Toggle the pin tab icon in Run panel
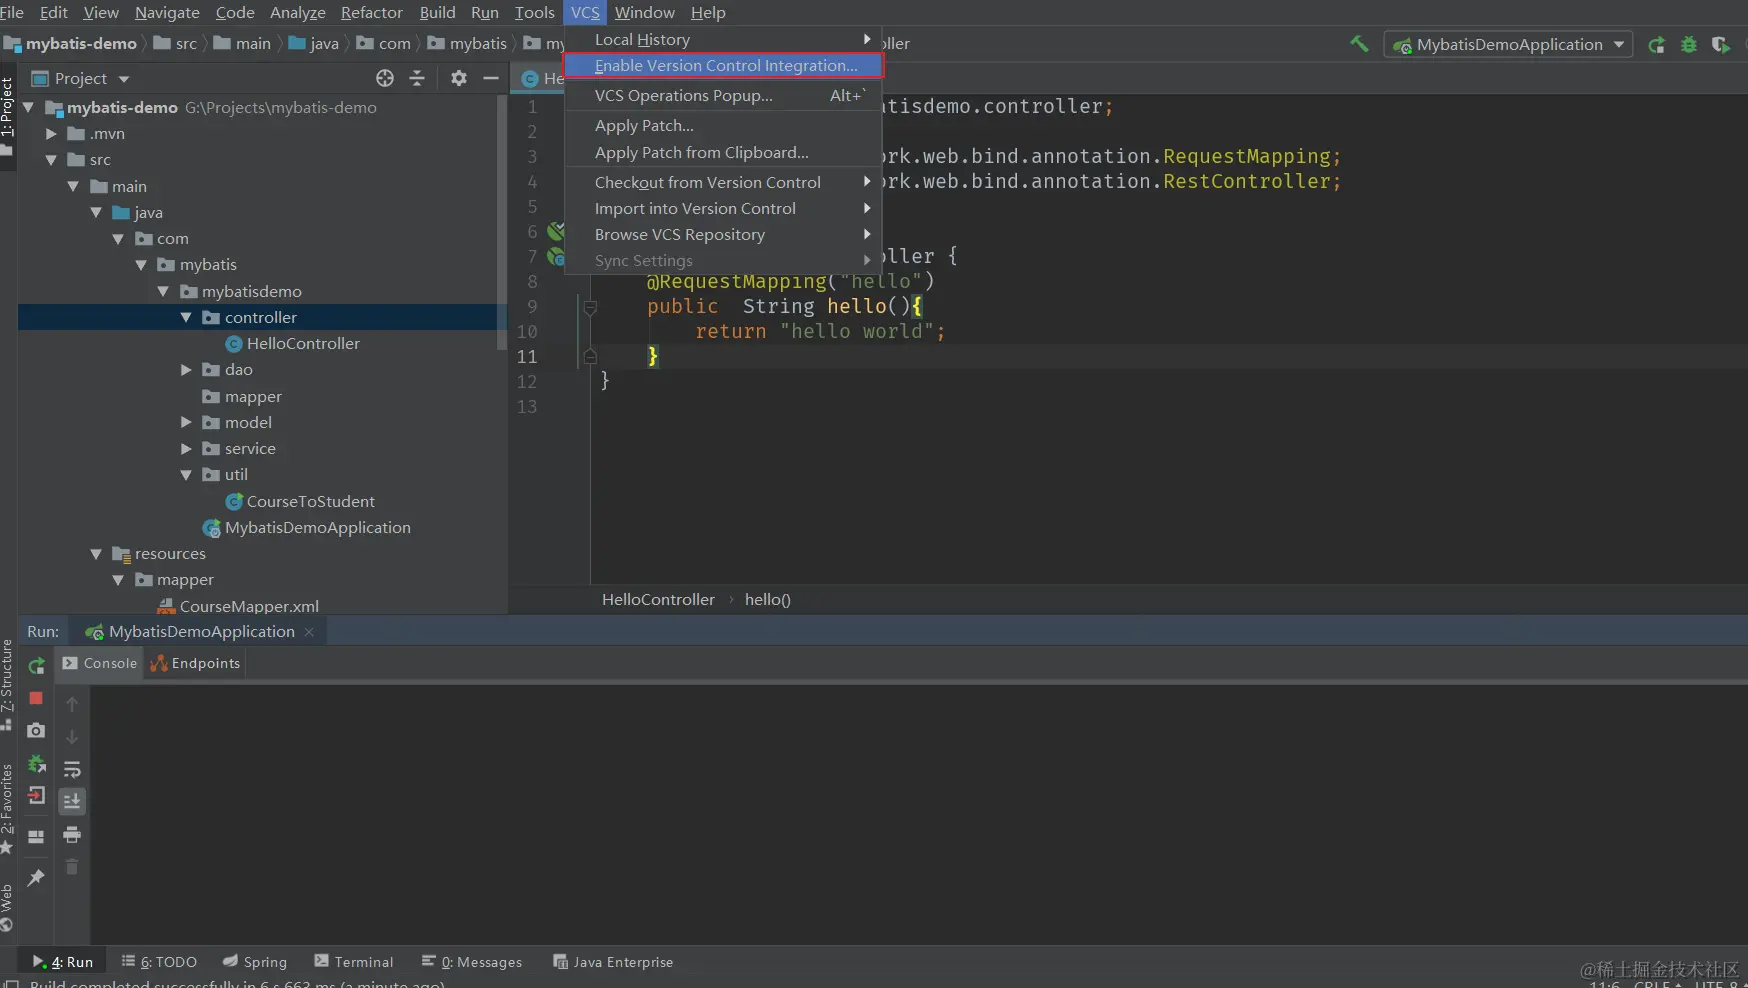1748x988 pixels. pyautogui.click(x=36, y=877)
